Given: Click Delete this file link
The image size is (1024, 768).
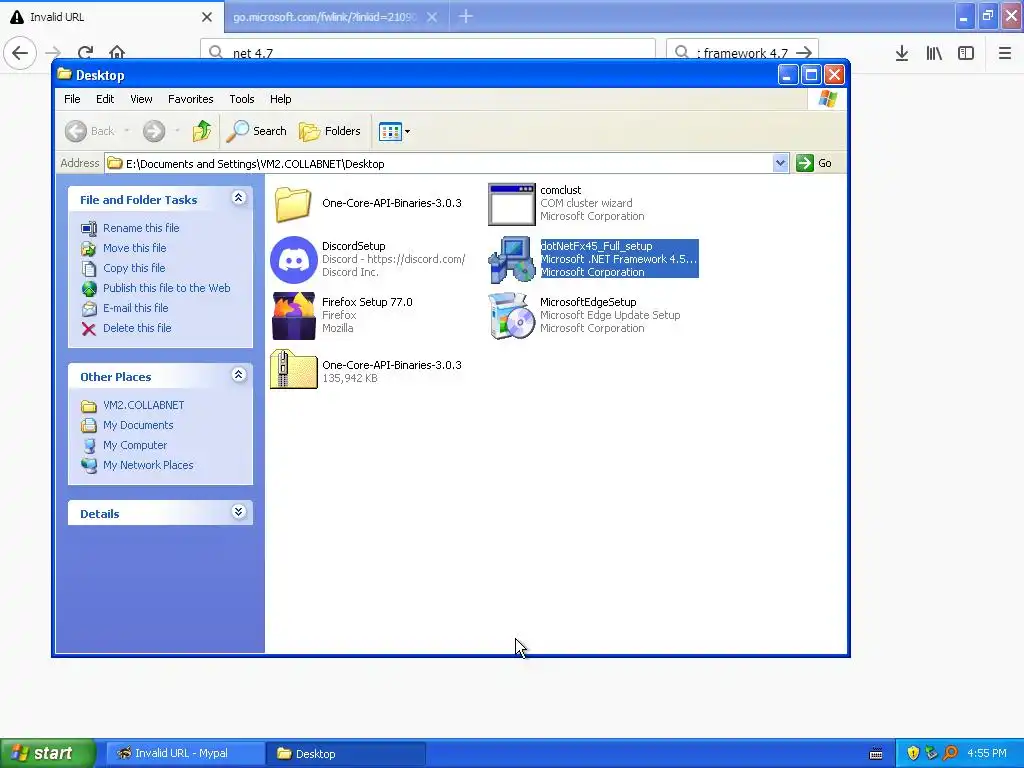Looking at the screenshot, I should [x=137, y=328].
